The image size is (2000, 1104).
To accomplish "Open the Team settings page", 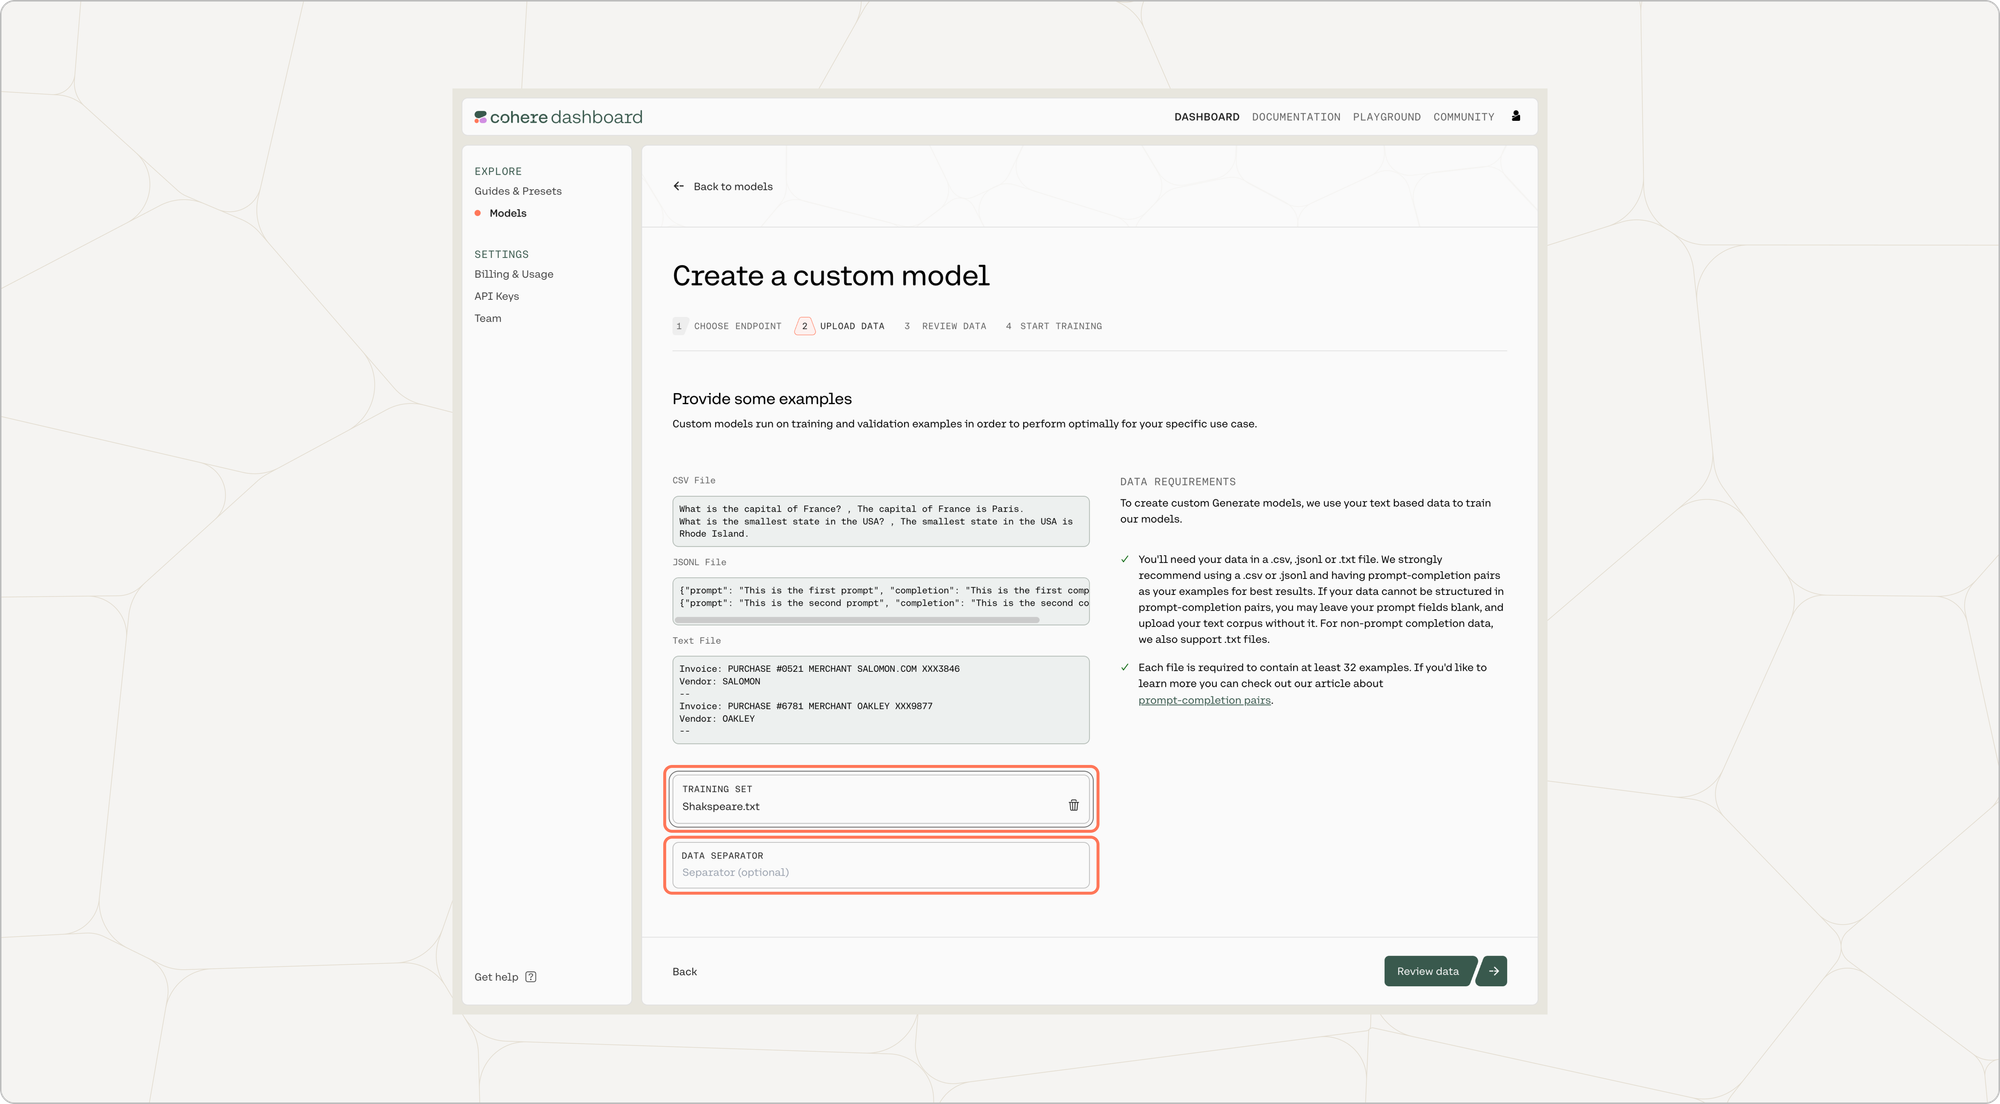I will tap(488, 318).
